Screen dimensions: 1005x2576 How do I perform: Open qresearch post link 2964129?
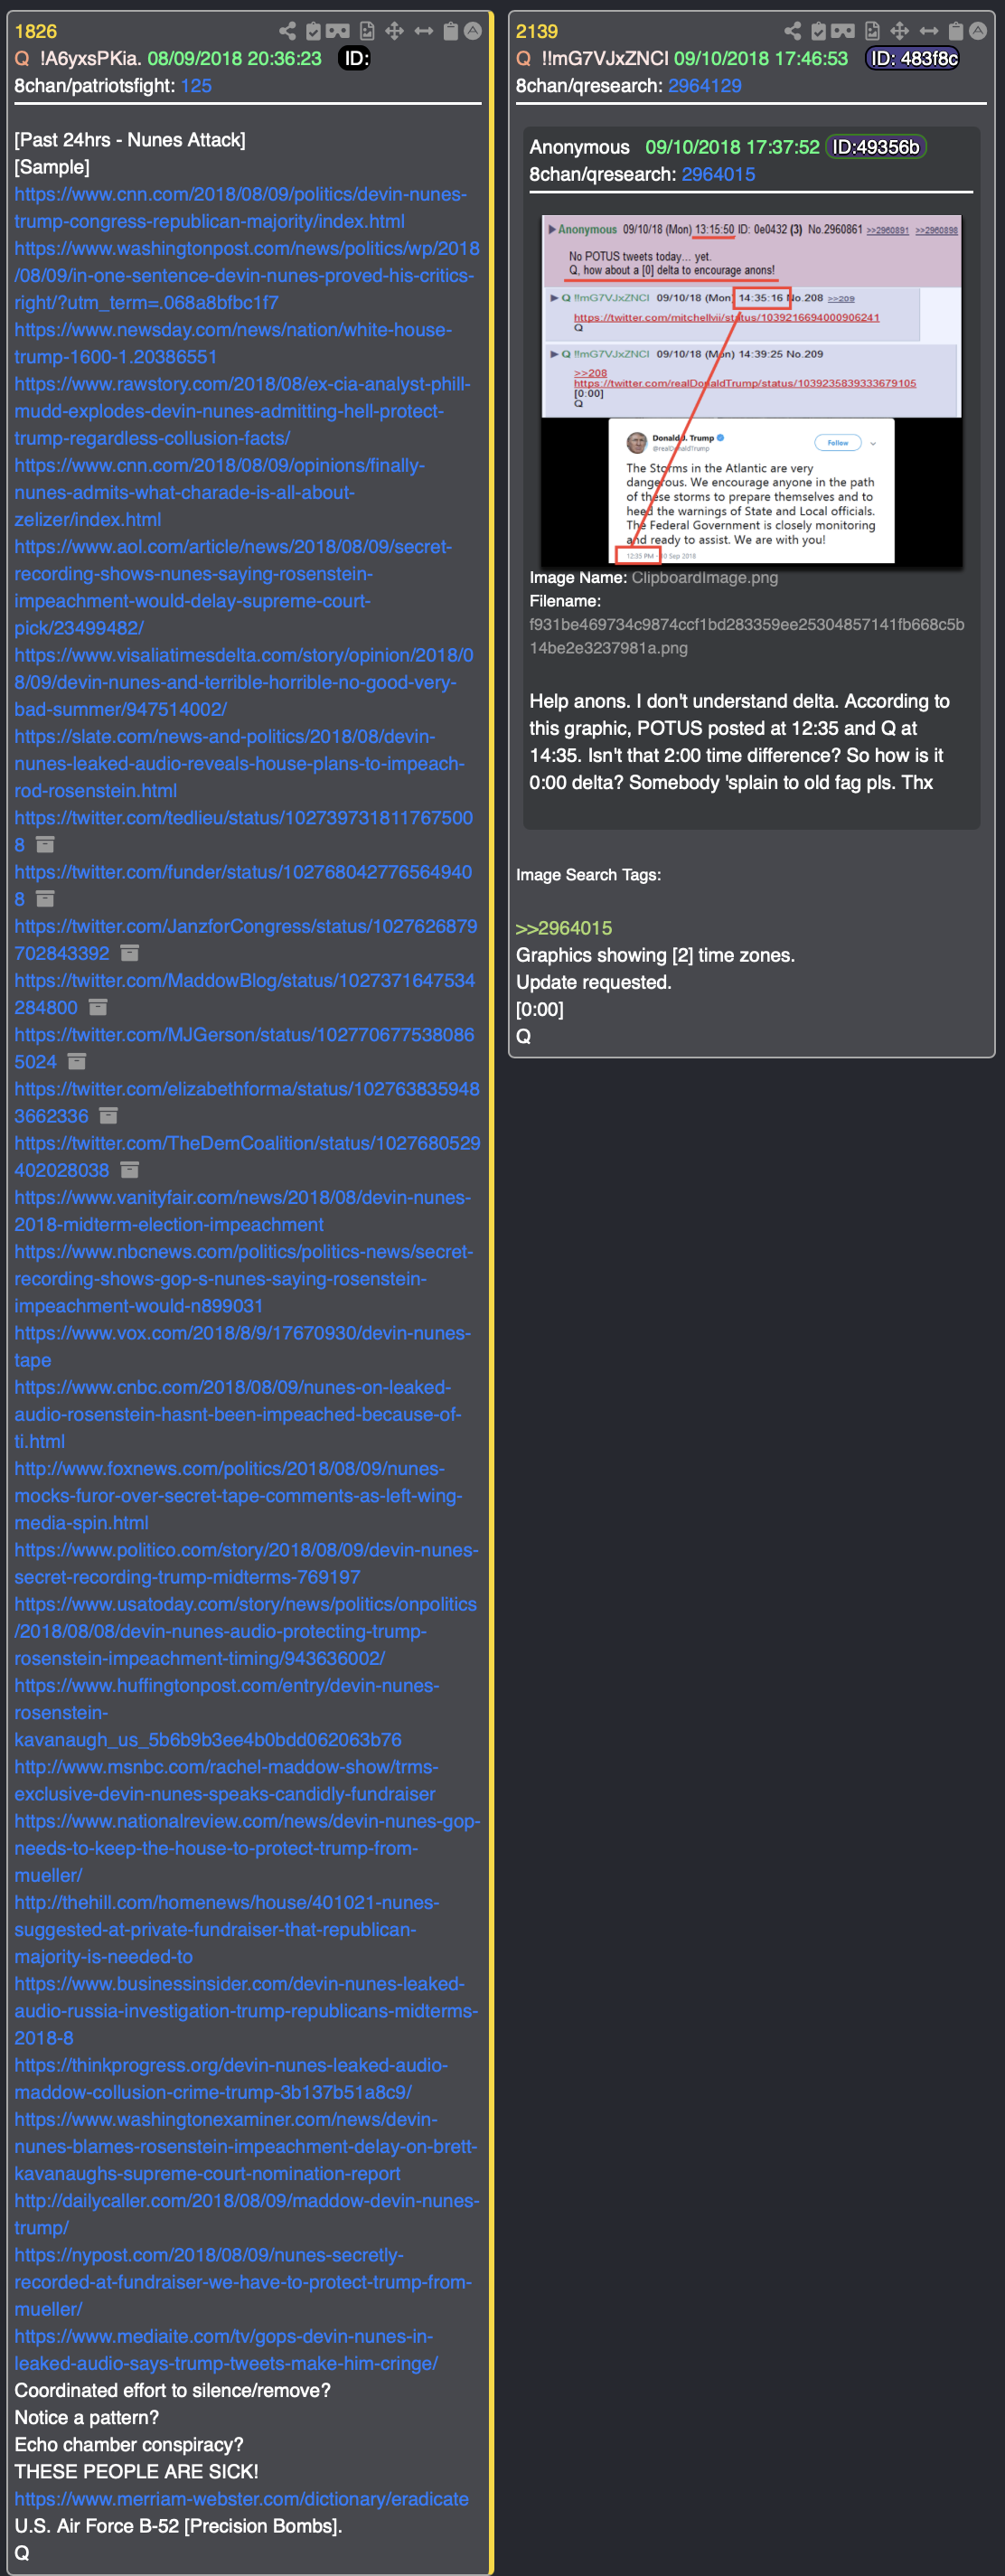pyautogui.click(x=705, y=86)
